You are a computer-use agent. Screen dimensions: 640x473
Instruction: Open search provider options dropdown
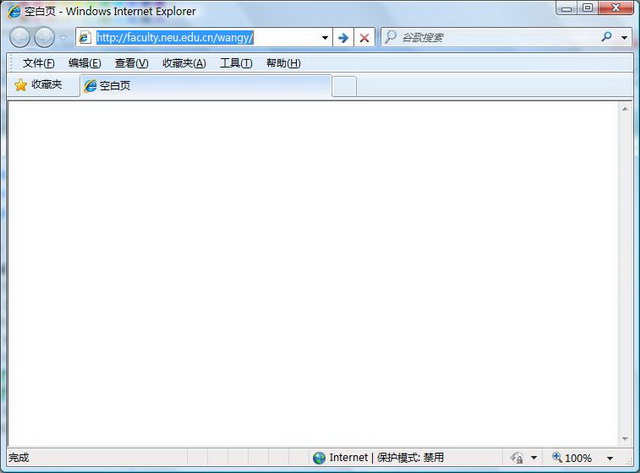pos(624,38)
